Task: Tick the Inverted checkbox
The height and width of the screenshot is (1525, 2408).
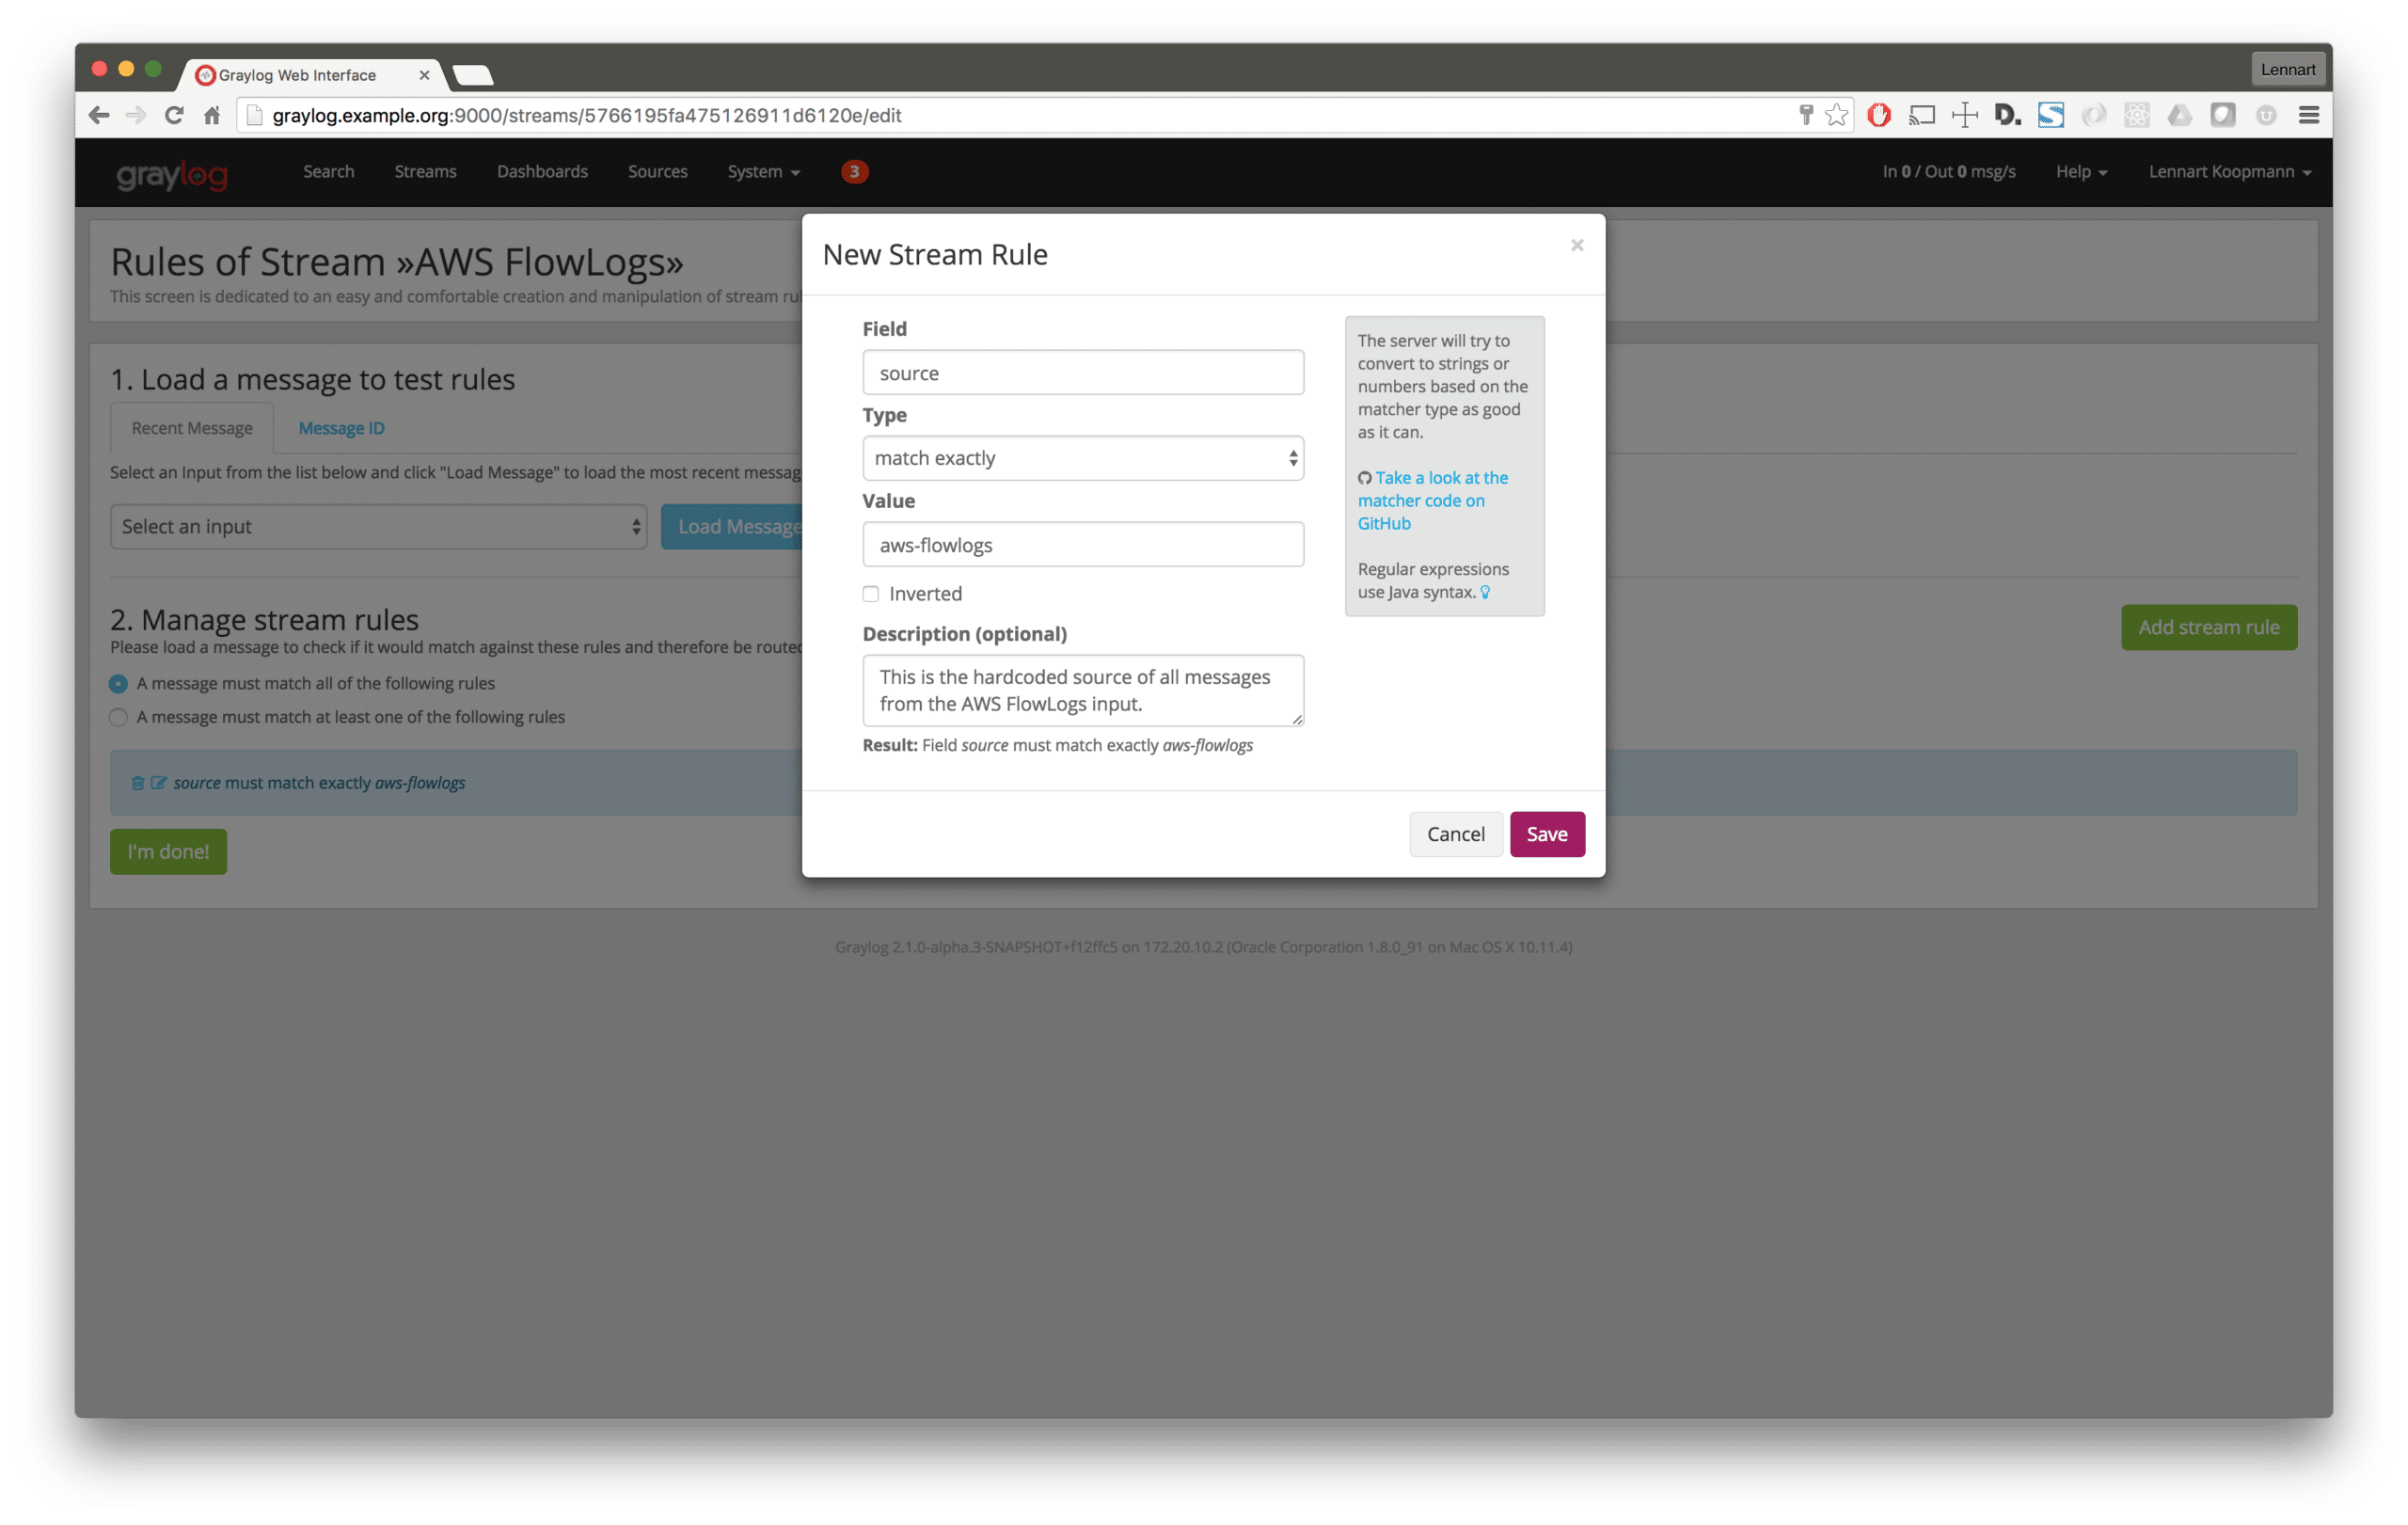Action: (871, 594)
